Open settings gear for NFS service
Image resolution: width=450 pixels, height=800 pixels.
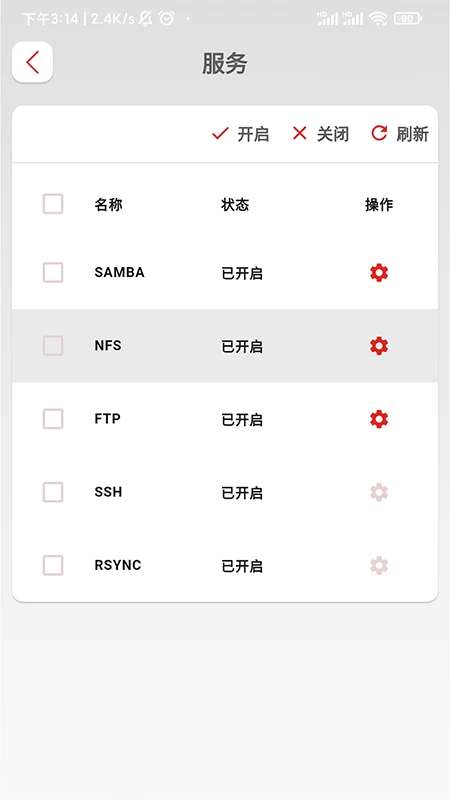point(379,346)
